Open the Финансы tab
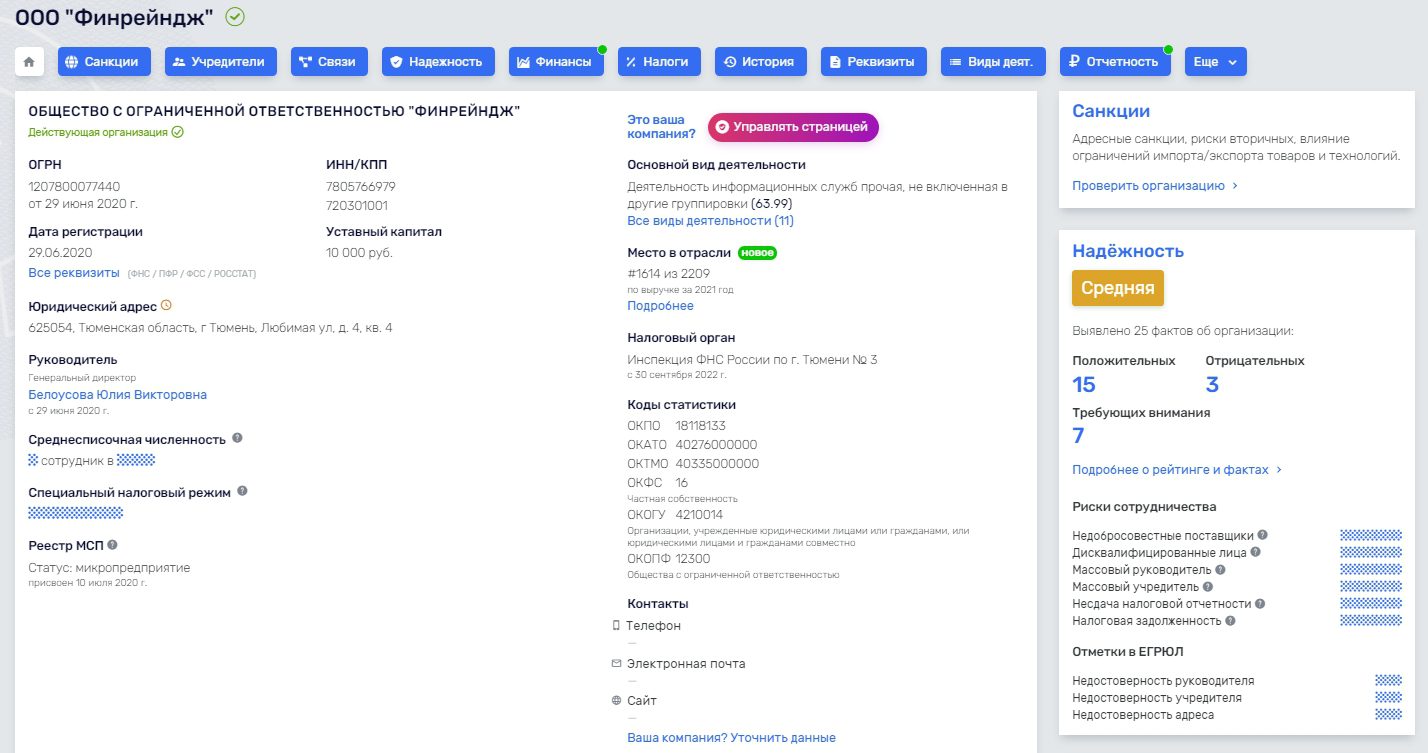 (x=555, y=62)
